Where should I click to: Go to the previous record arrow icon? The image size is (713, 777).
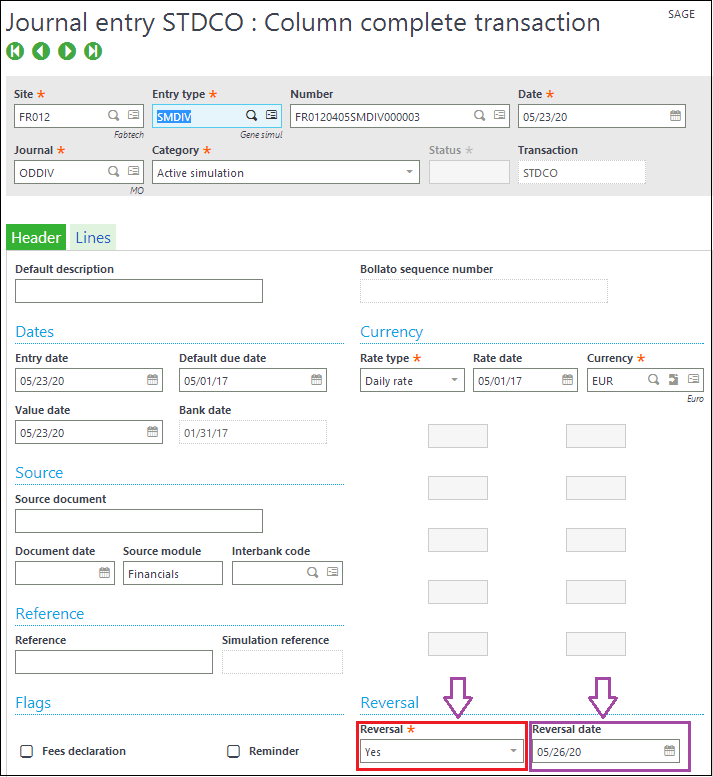coord(41,51)
